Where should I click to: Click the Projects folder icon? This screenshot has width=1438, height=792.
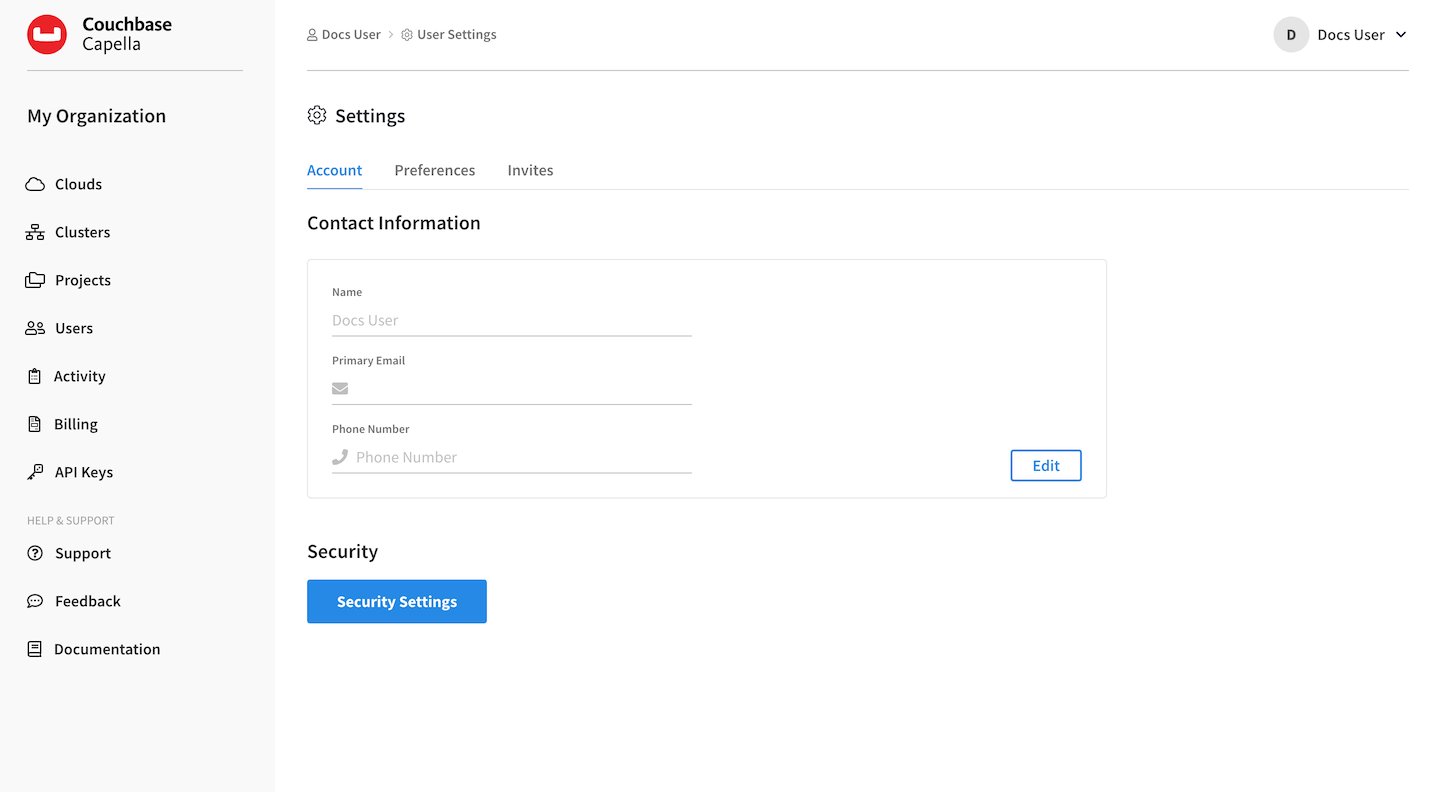[36, 280]
